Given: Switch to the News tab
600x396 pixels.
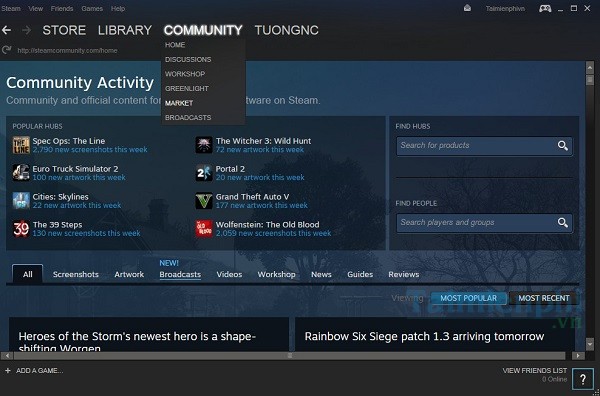Looking at the screenshot, I should pos(321,274).
